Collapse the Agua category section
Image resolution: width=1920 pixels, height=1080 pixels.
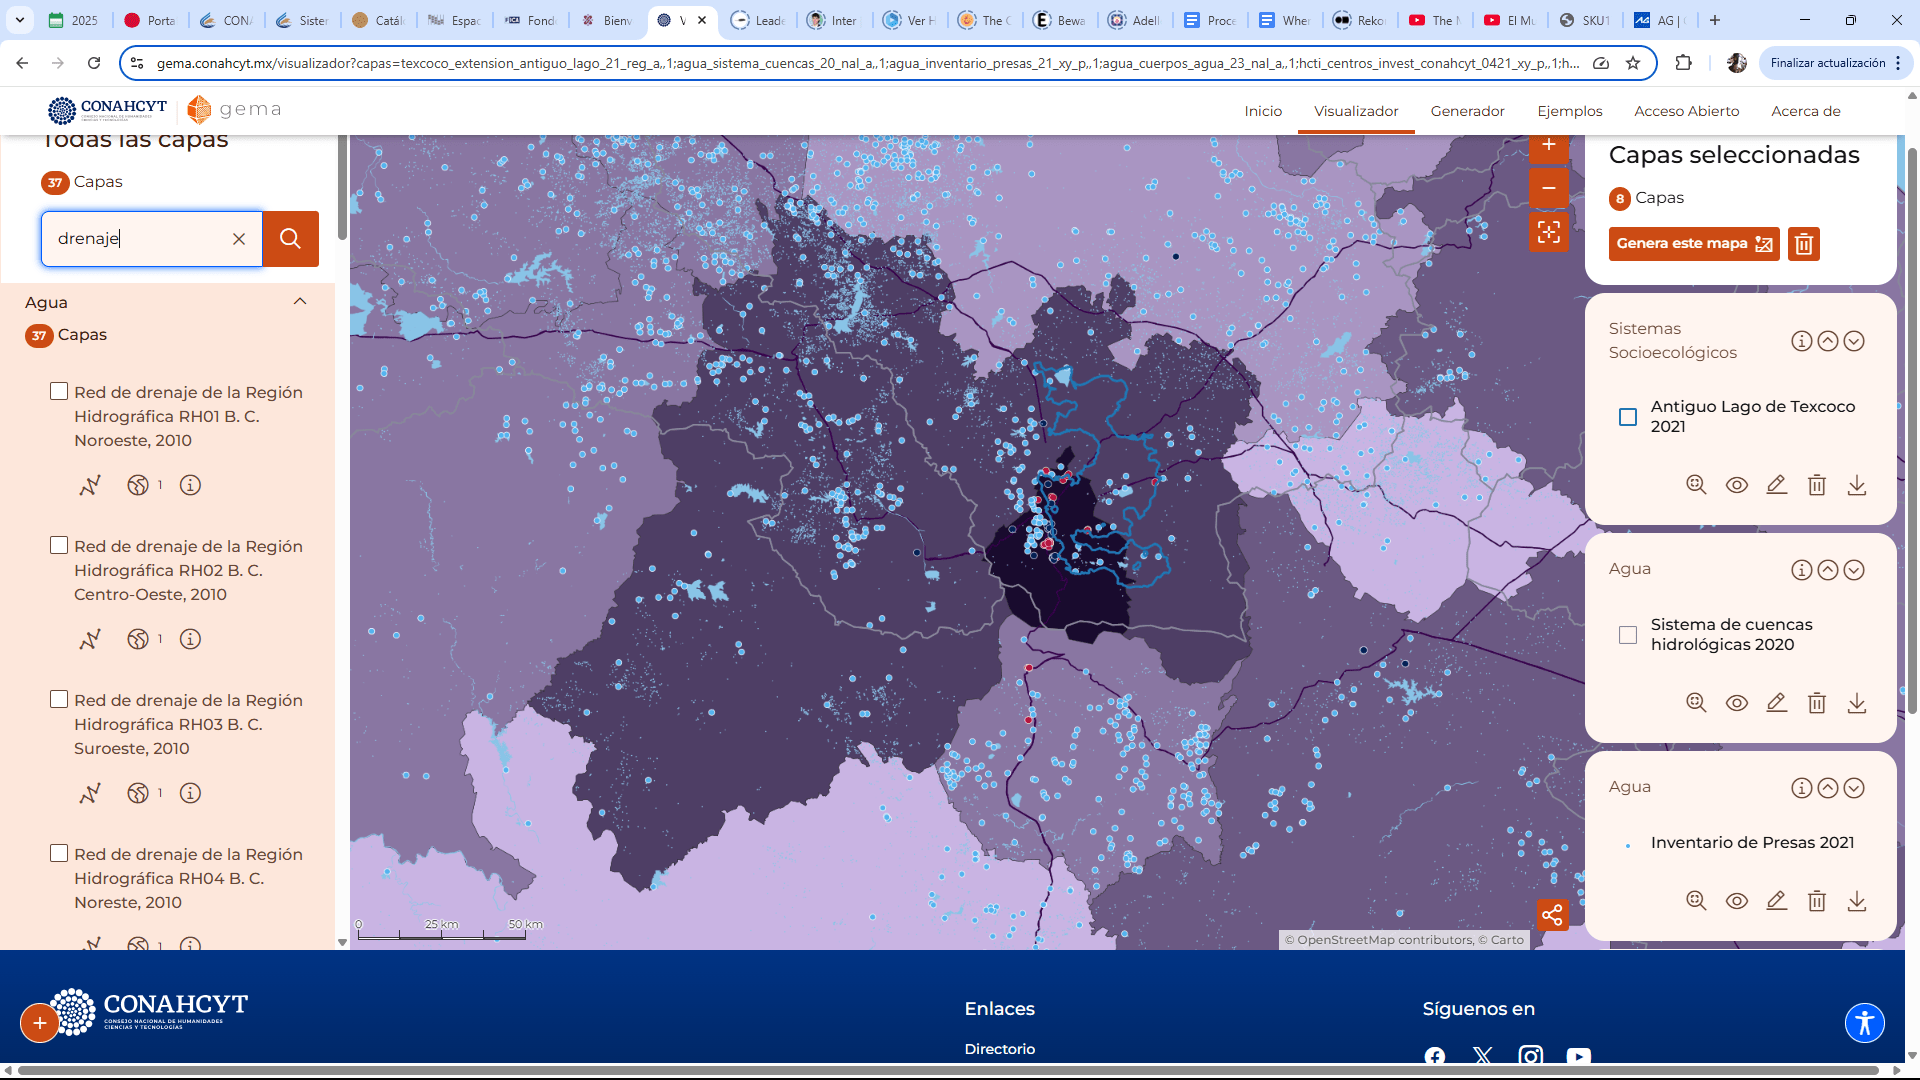[x=299, y=302]
